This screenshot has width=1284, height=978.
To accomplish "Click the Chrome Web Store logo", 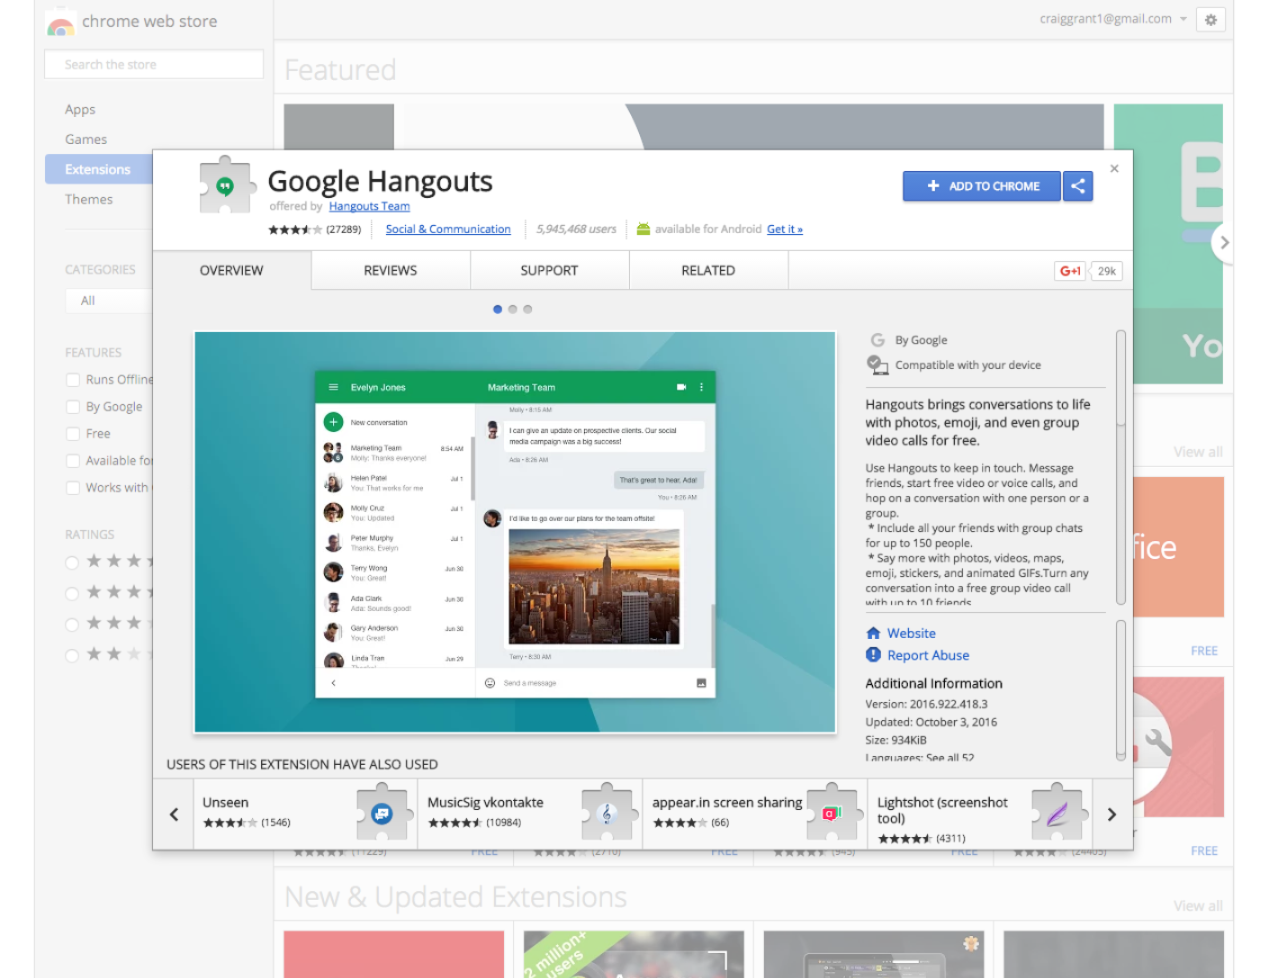I will (x=61, y=22).
